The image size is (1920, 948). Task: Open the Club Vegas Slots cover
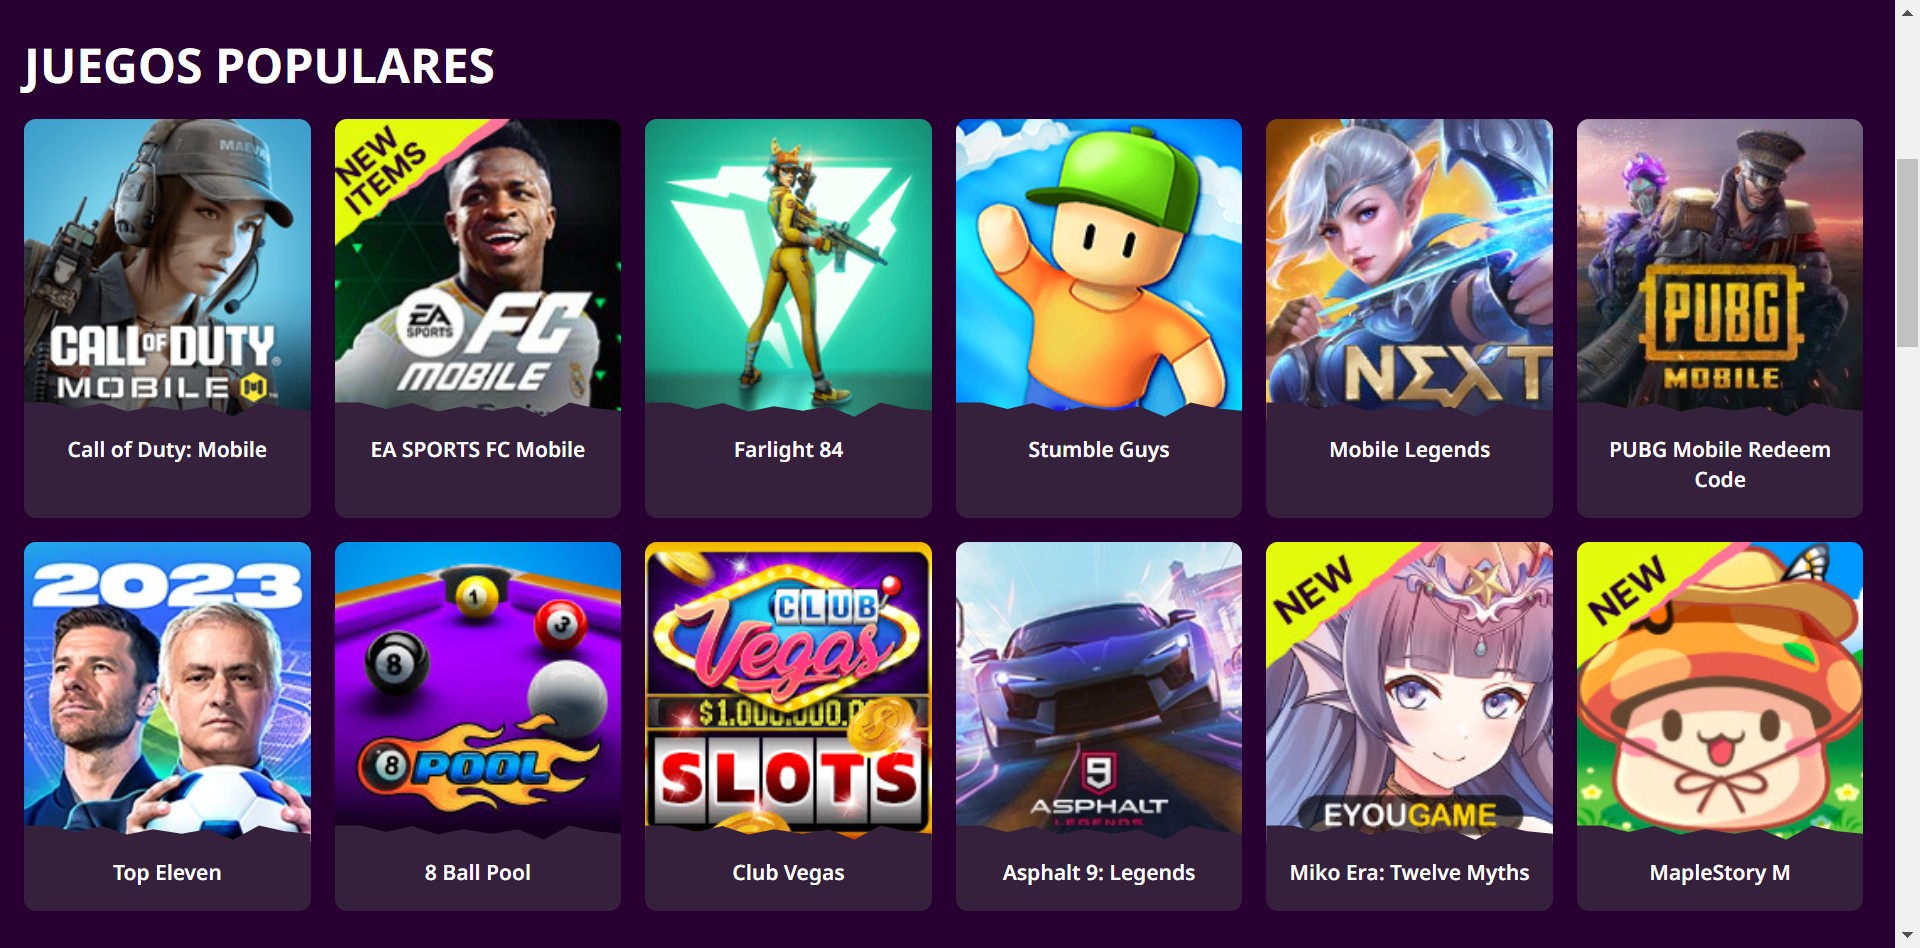coord(788,688)
